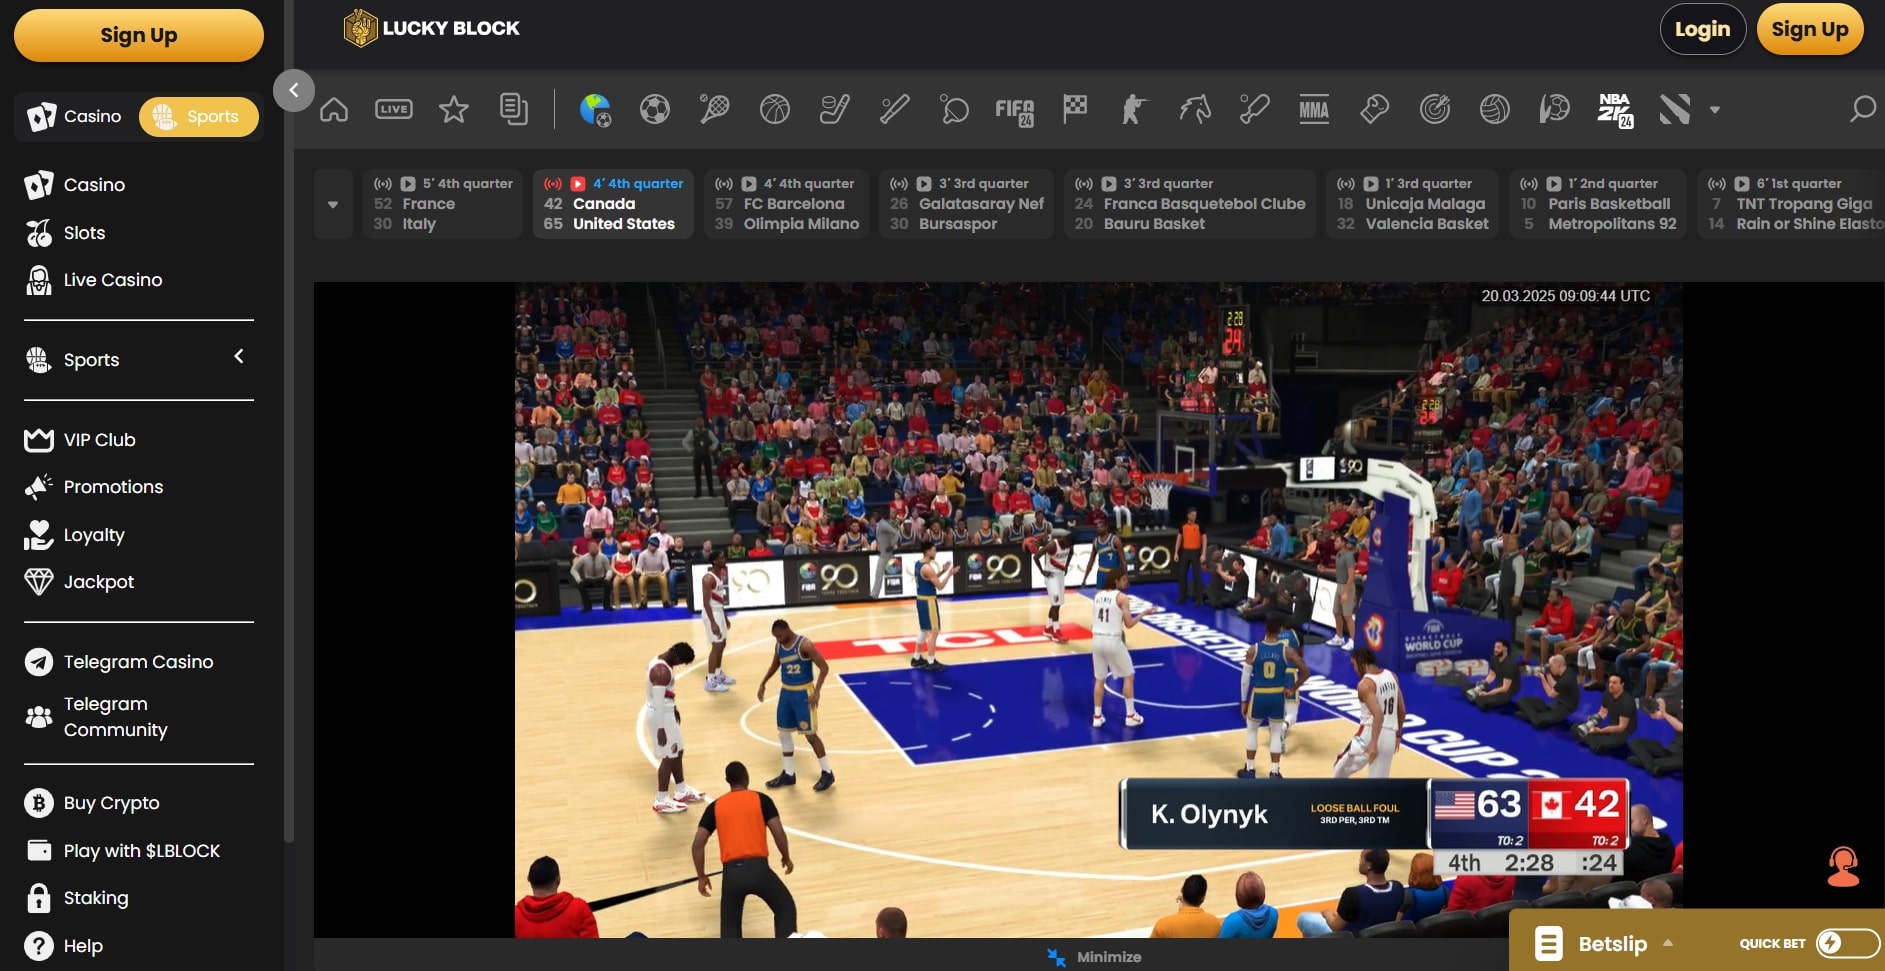Click the Sign Up button in sidebar
1885x971 pixels.
point(139,35)
